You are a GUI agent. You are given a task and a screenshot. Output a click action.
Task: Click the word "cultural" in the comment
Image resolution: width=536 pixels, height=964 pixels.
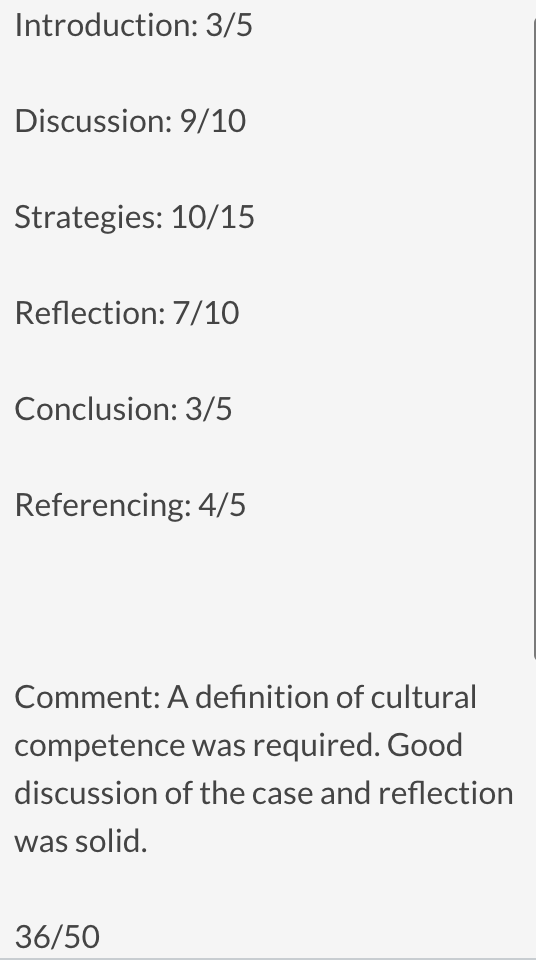[424, 697]
